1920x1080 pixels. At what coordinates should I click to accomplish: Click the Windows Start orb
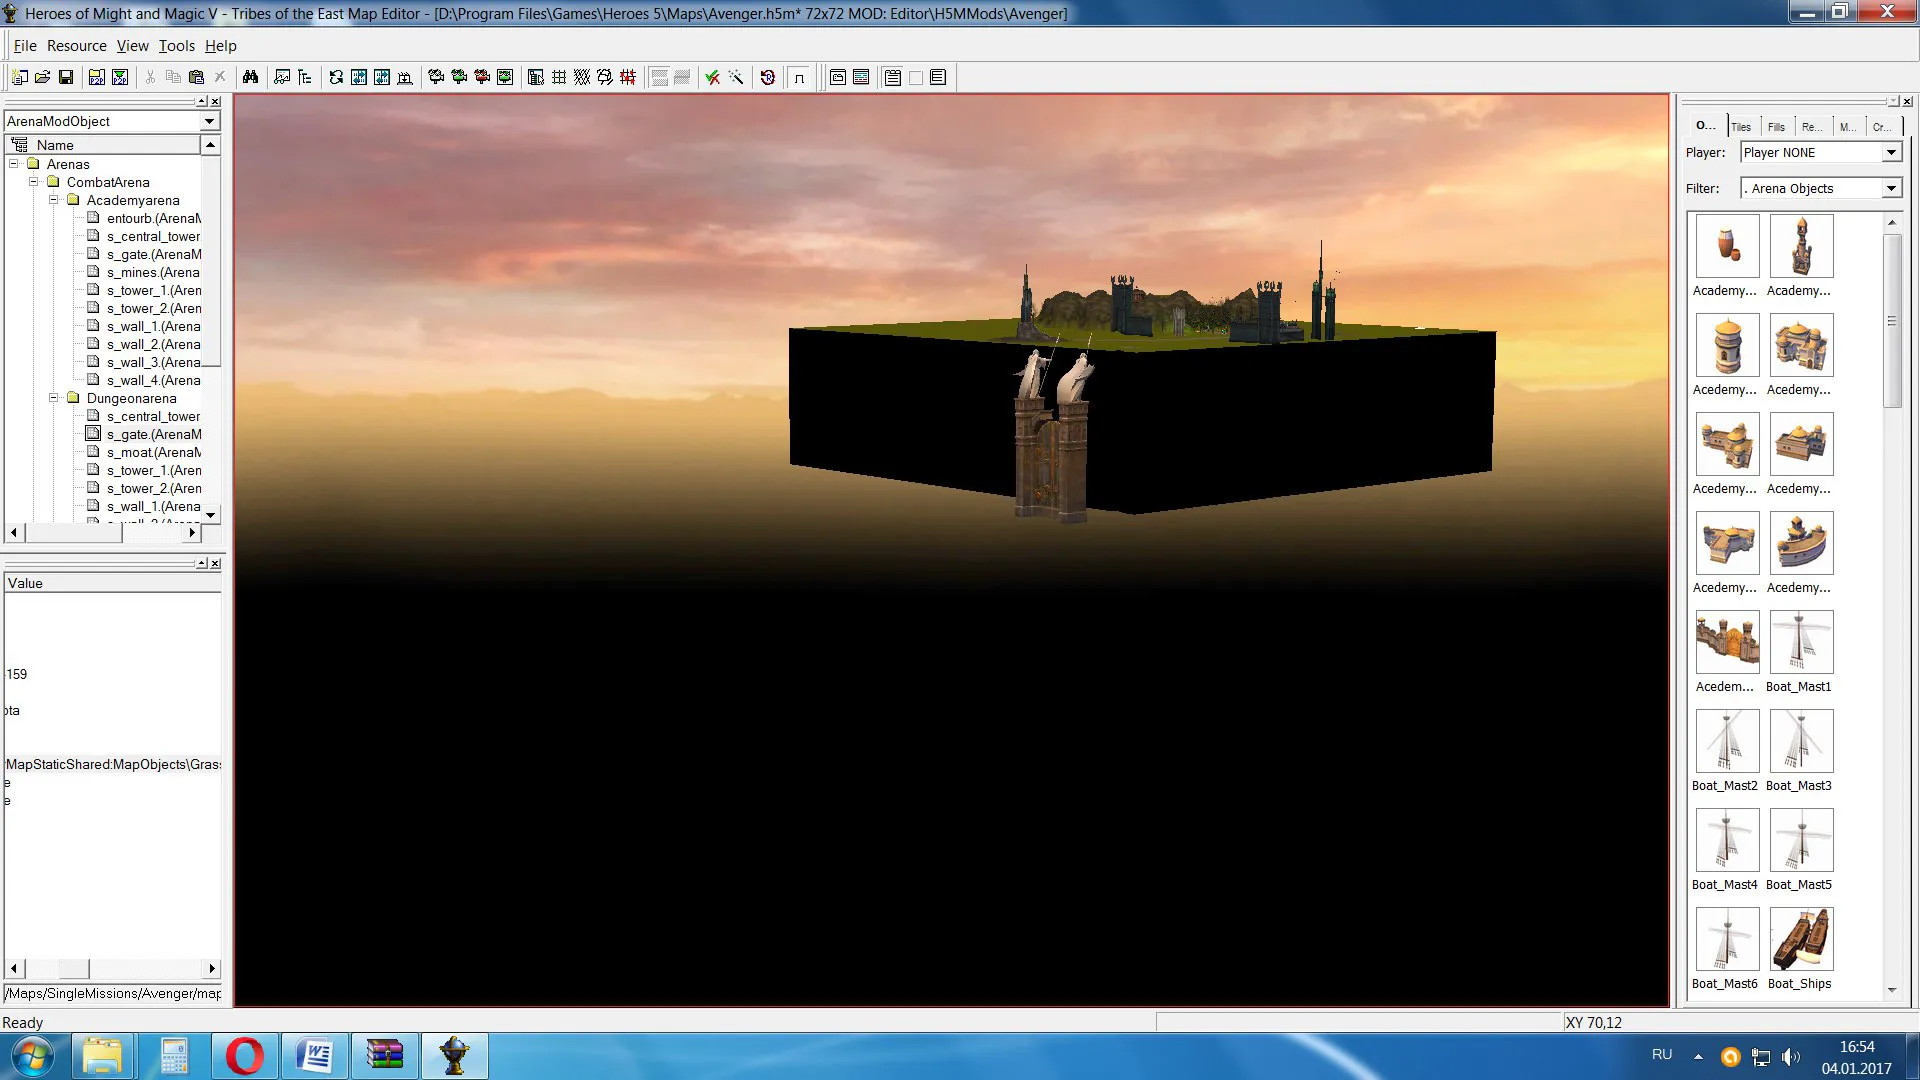tap(32, 1056)
